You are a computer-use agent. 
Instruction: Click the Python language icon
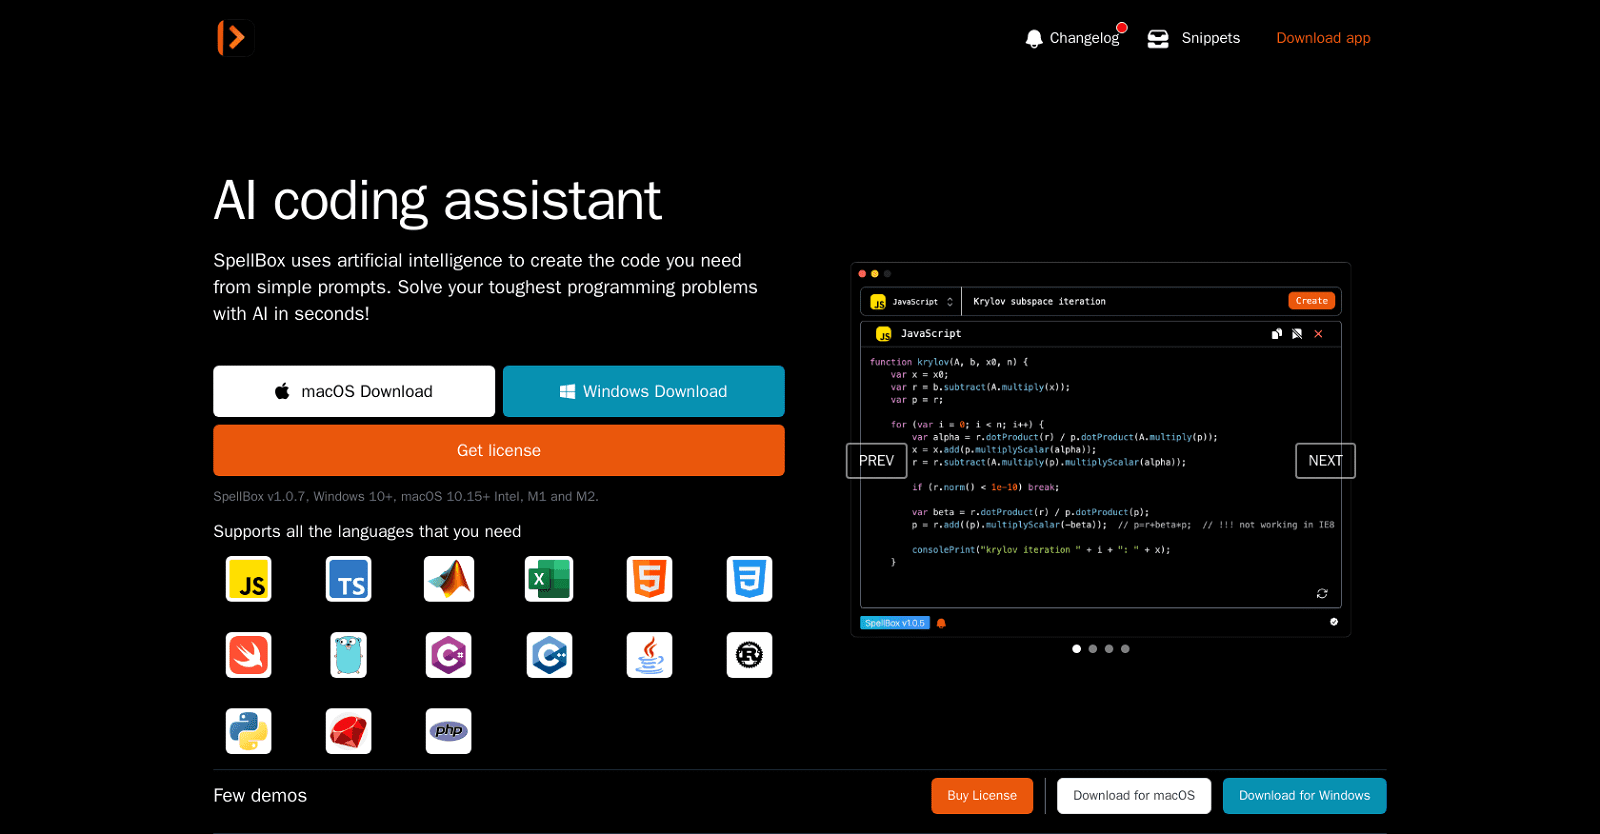click(x=249, y=731)
